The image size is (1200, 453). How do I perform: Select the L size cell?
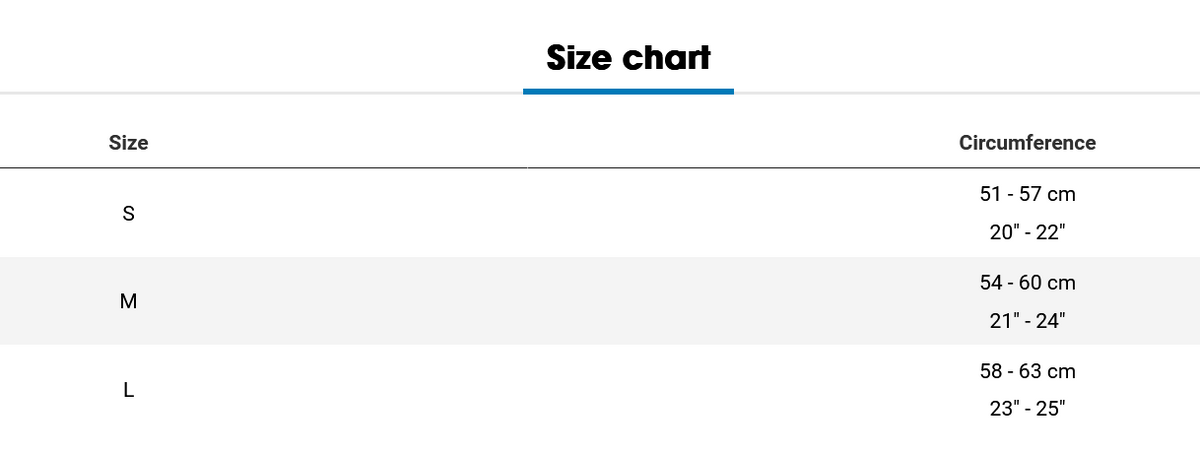[128, 390]
